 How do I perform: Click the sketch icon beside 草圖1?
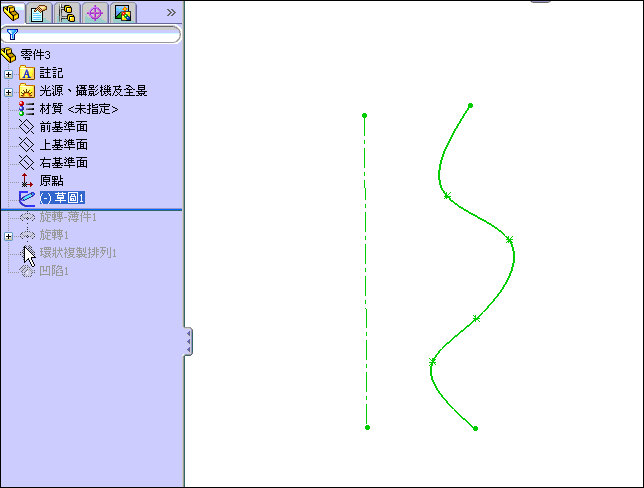point(27,198)
